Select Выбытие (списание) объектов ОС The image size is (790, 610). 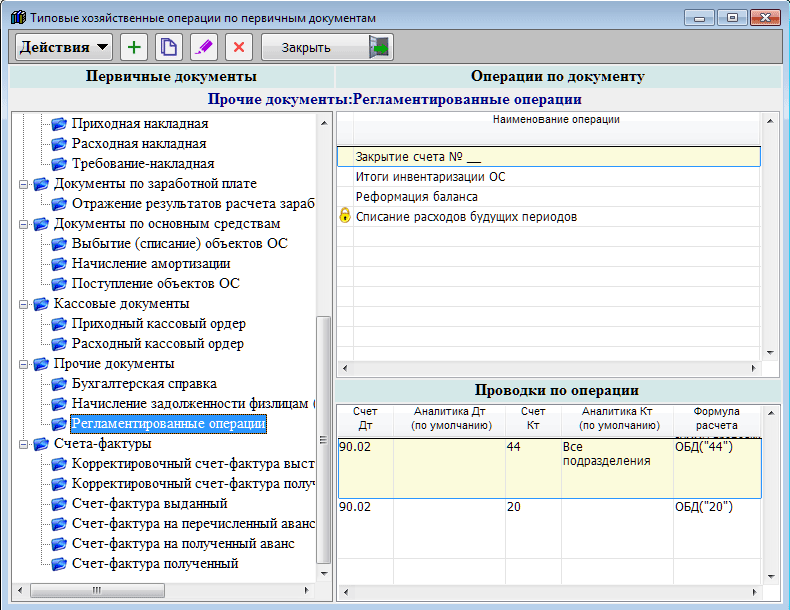click(x=179, y=243)
